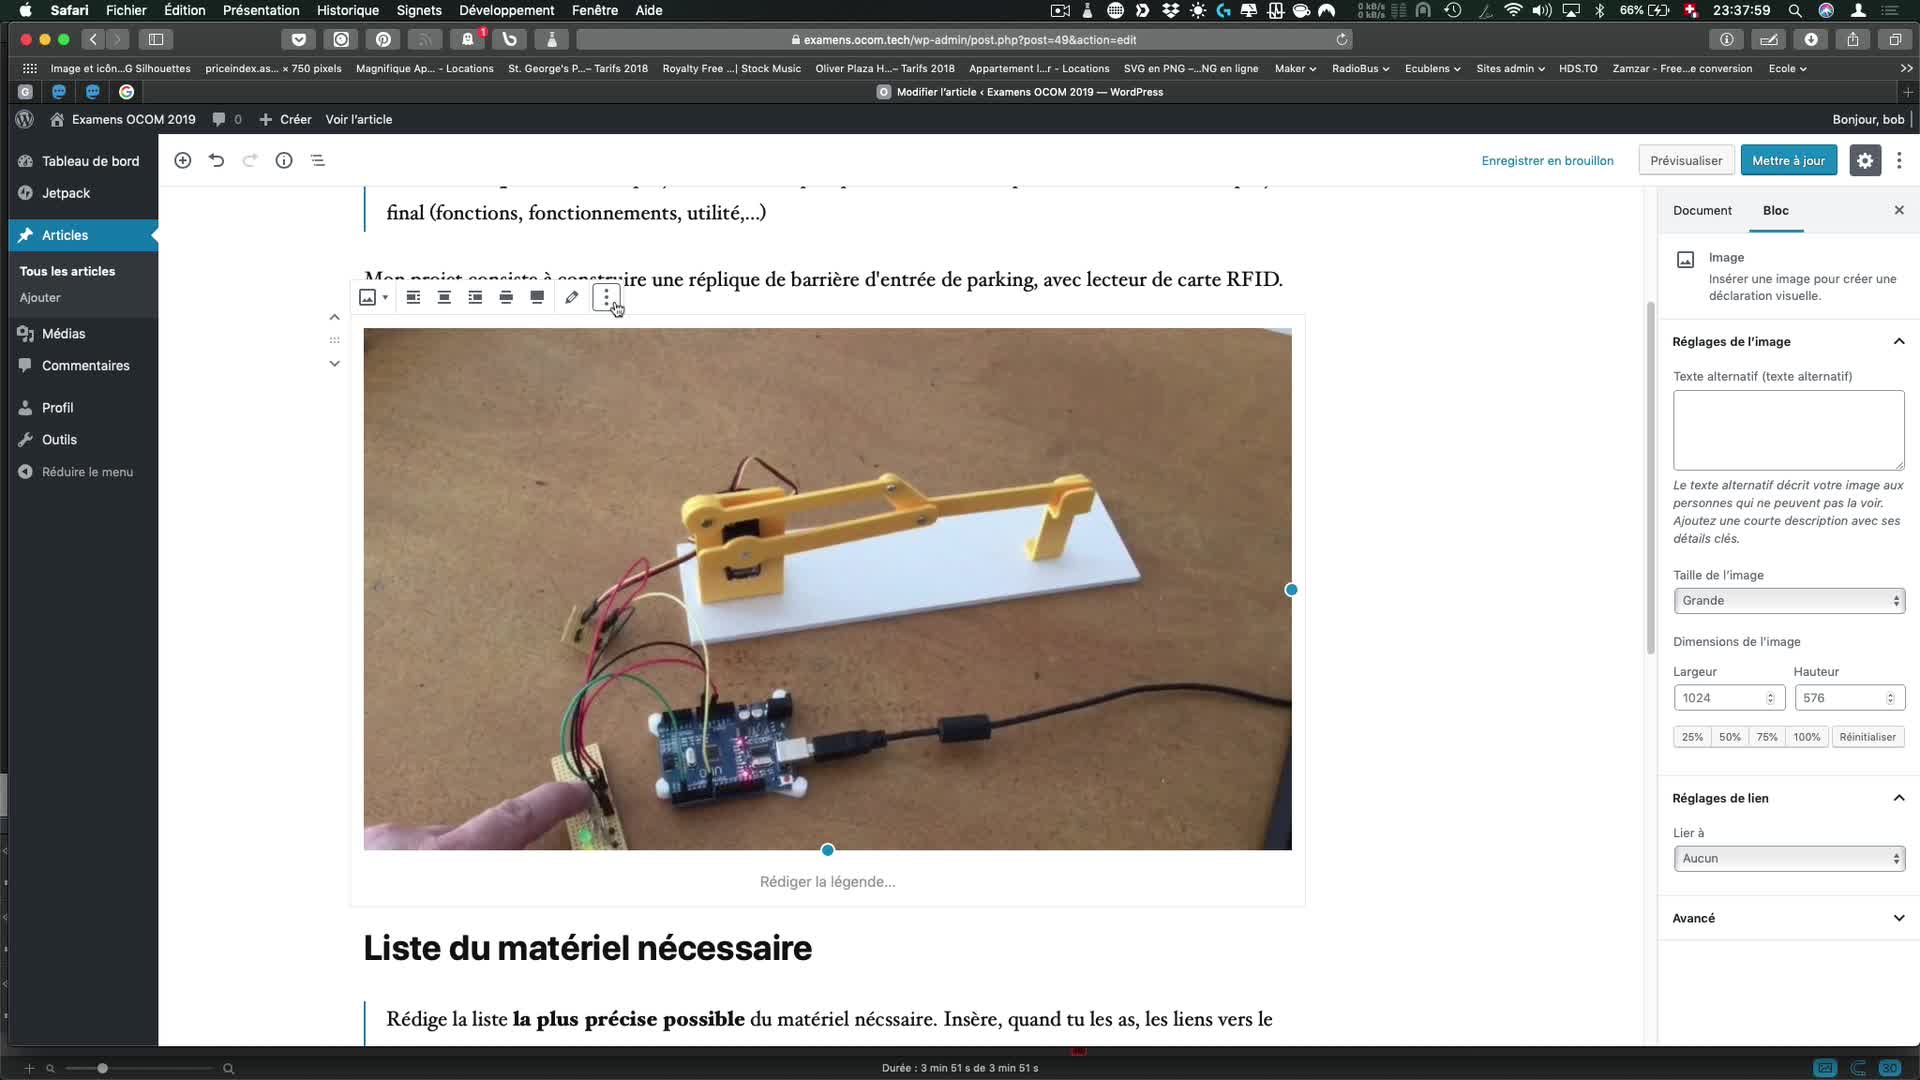
Task: Click Enregistrer en brouillon link
Action: point(1547,160)
